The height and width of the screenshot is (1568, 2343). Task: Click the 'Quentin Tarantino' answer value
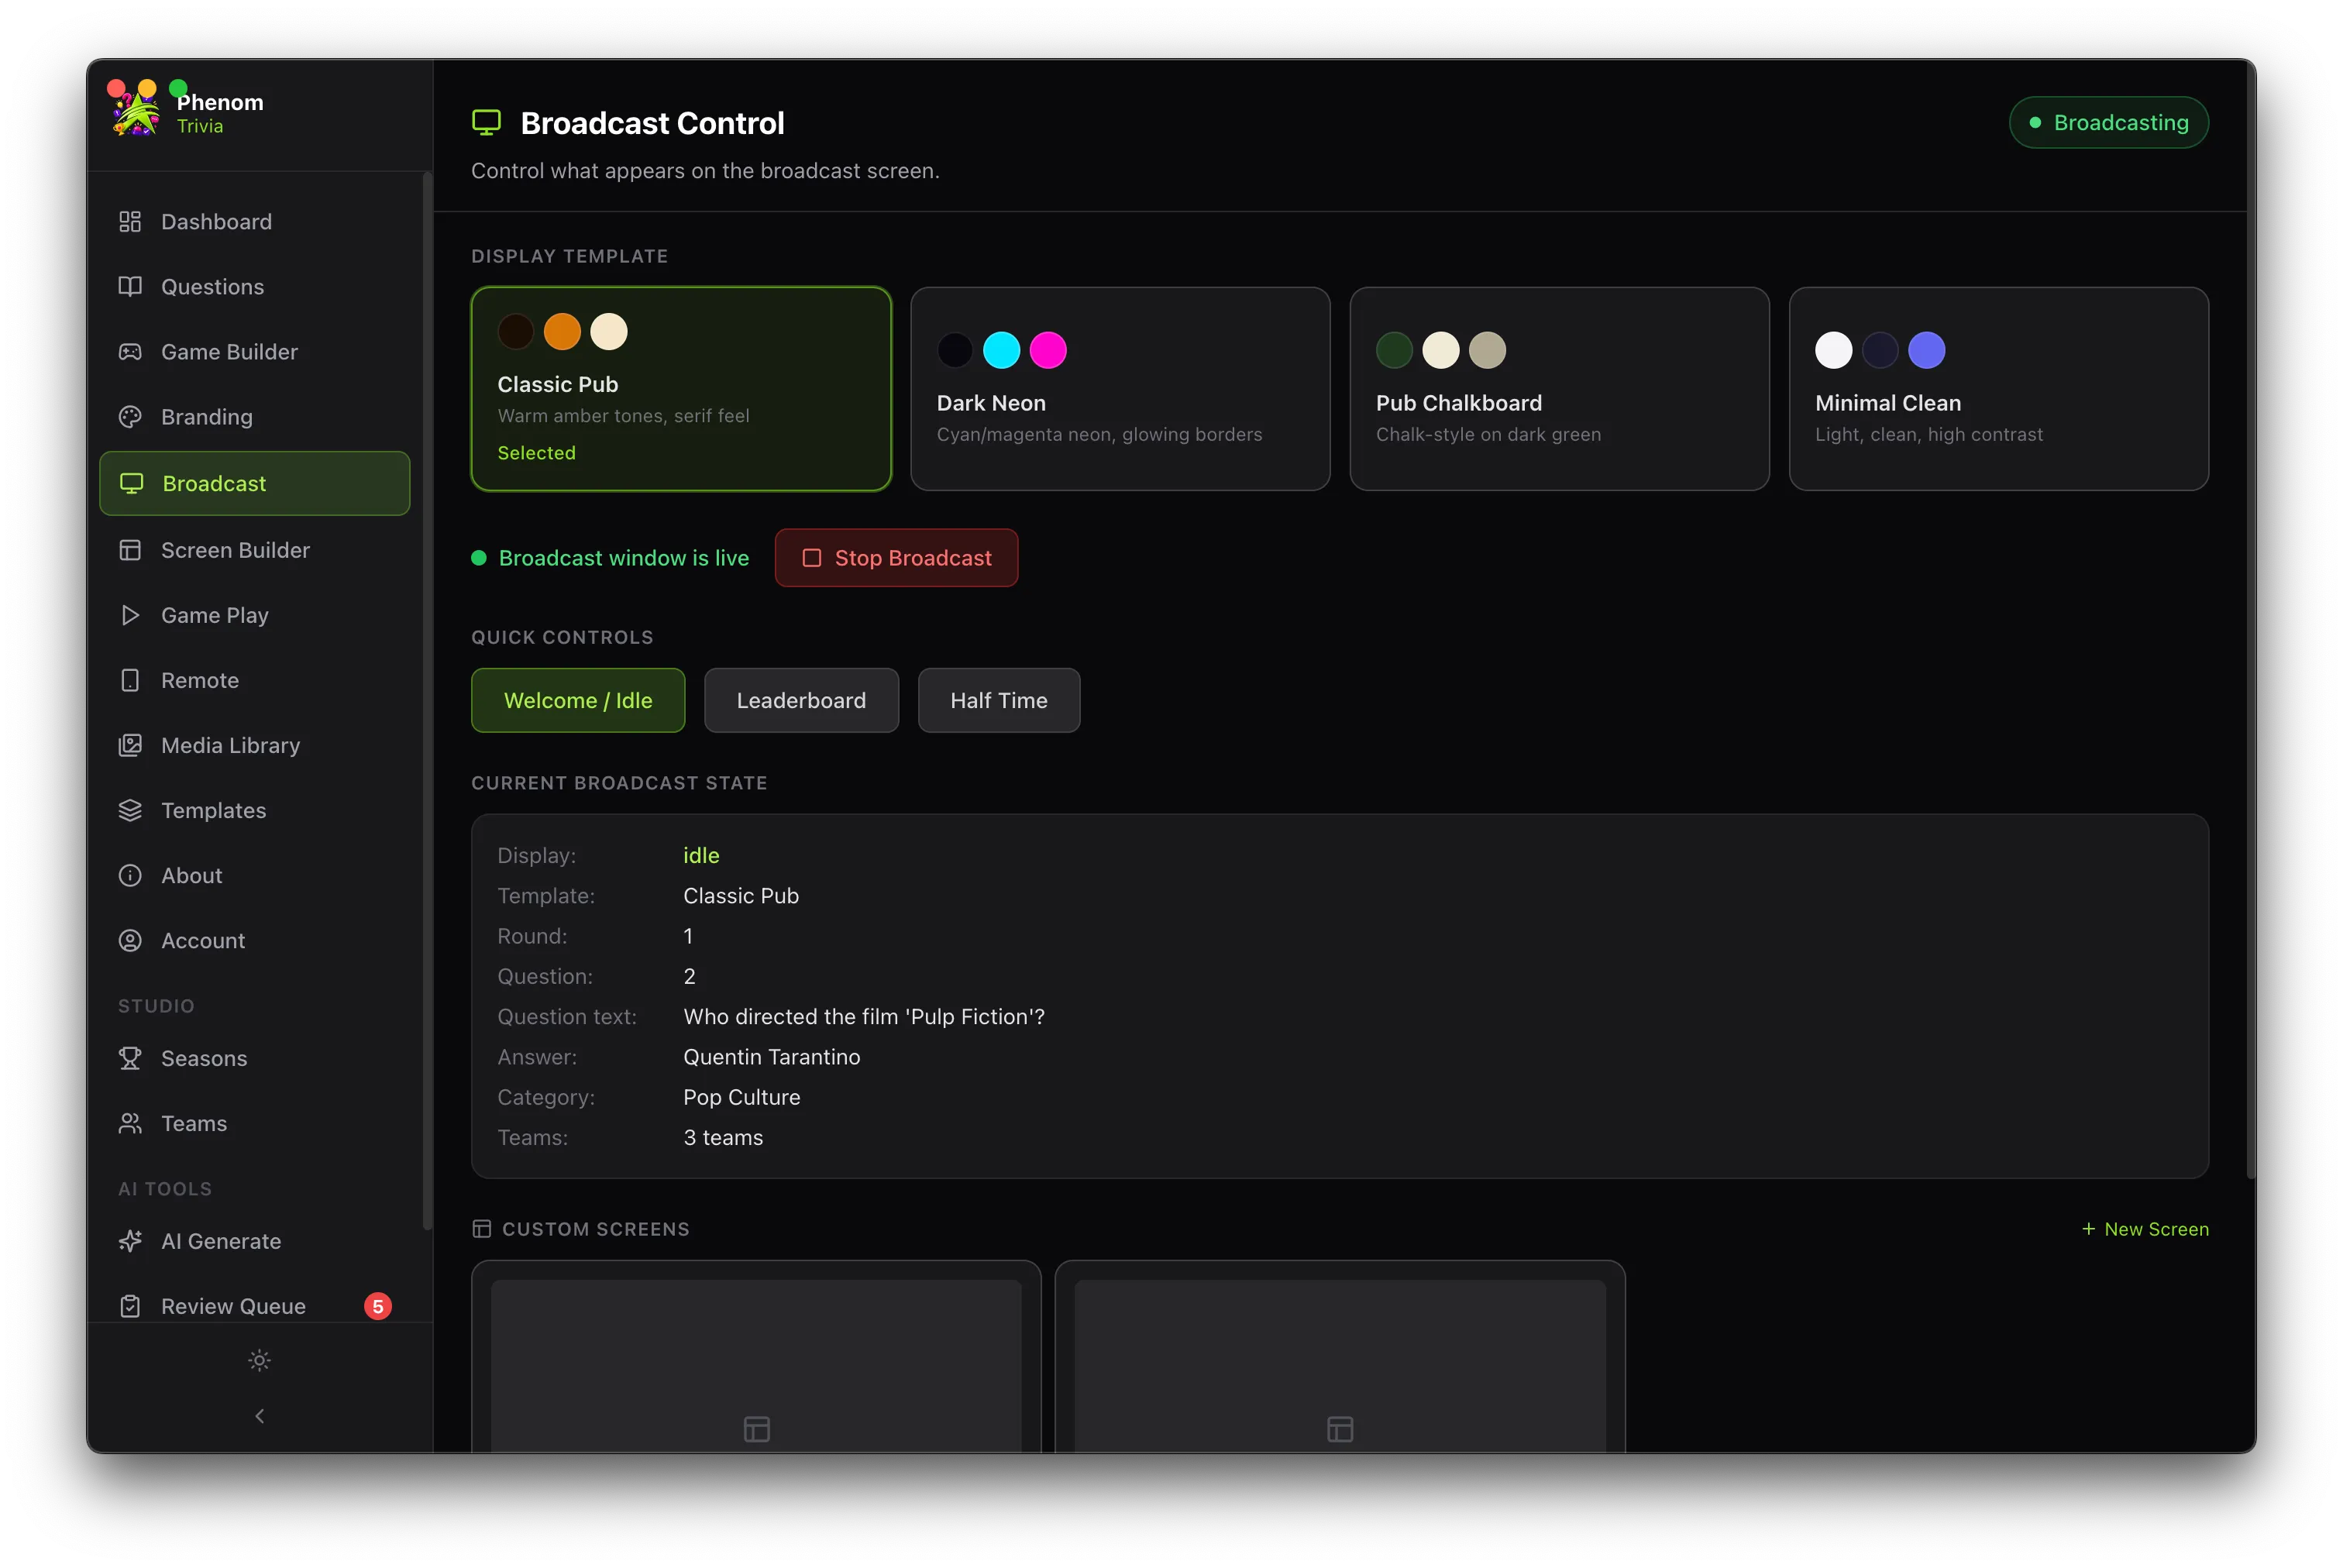pyautogui.click(x=771, y=1057)
